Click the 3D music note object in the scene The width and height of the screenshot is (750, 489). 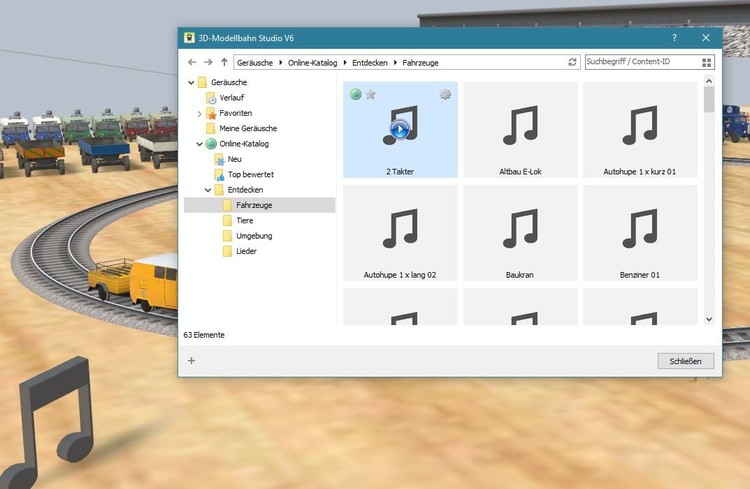pos(49,423)
